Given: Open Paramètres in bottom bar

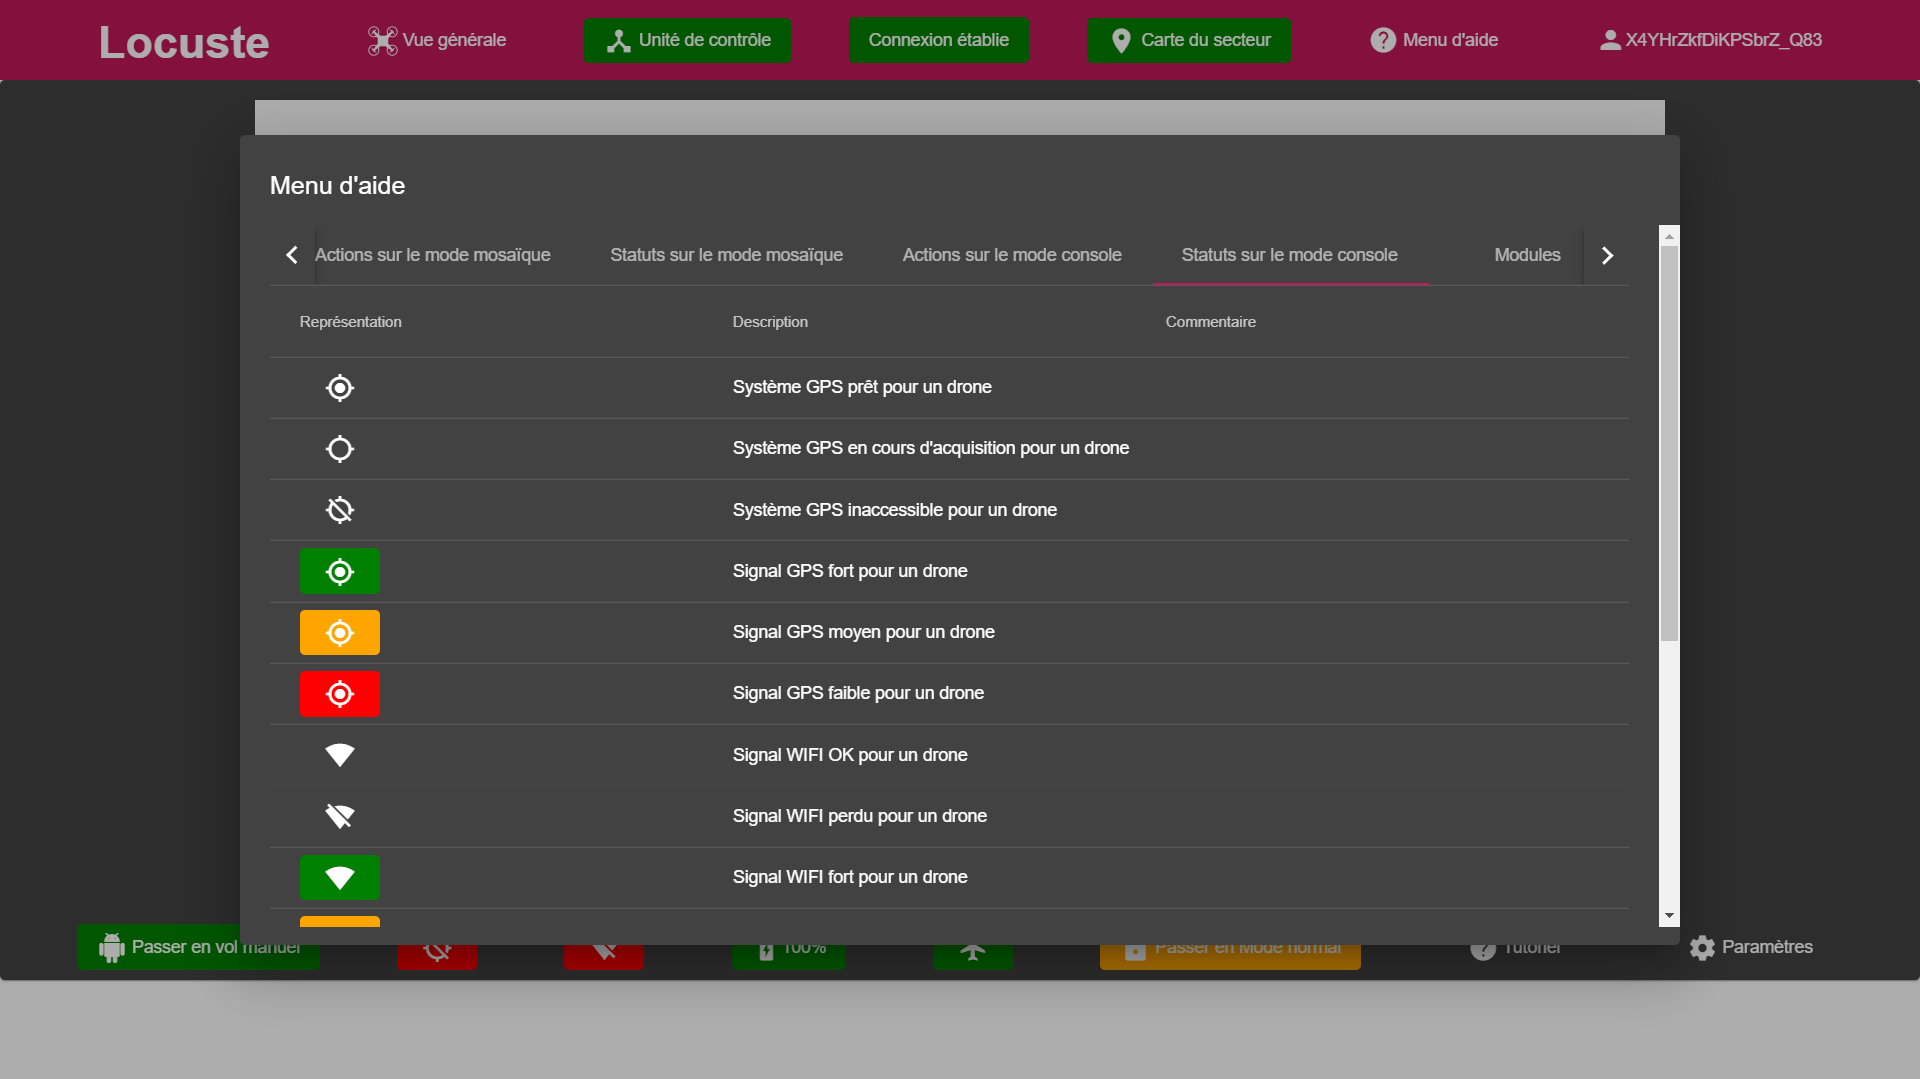Looking at the screenshot, I should click(1751, 947).
